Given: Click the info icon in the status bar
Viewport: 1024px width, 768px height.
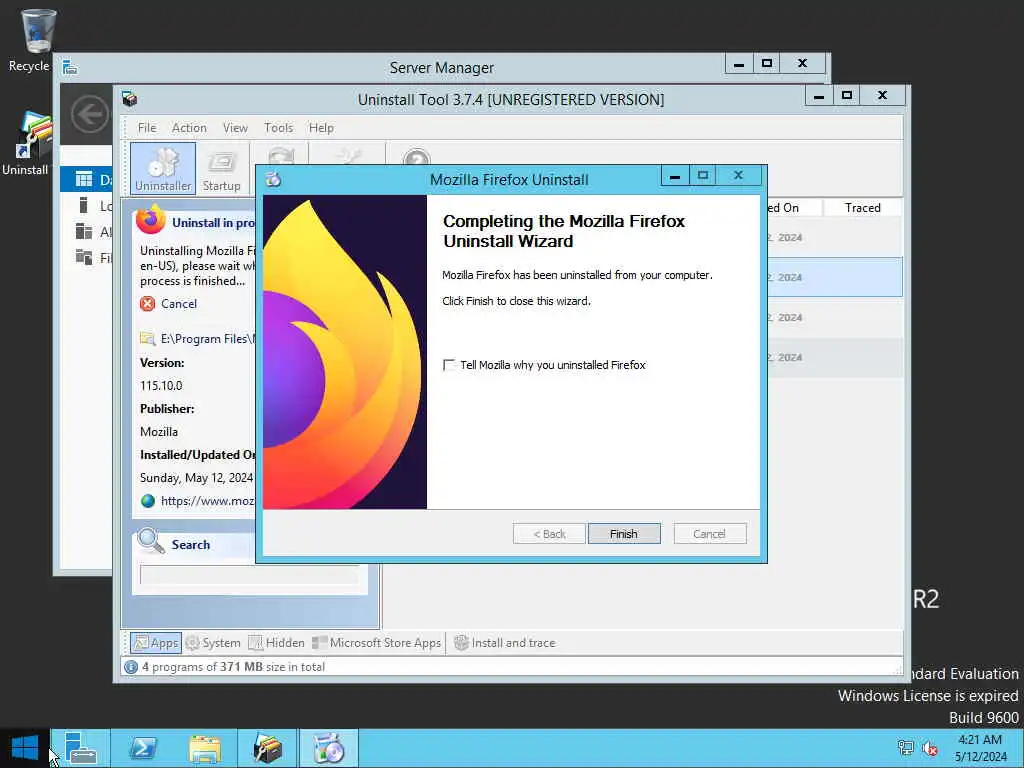Looking at the screenshot, I should (131, 667).
